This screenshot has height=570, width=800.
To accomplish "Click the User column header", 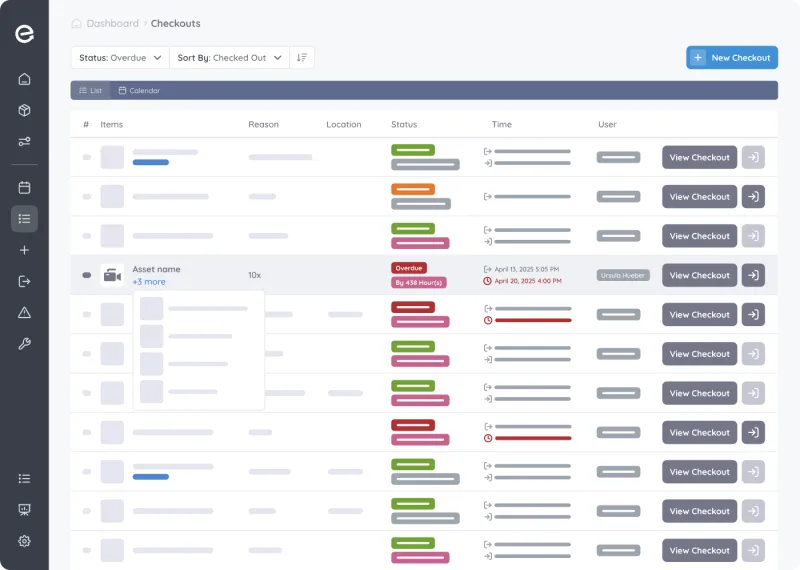I will (x=607, y=125).
